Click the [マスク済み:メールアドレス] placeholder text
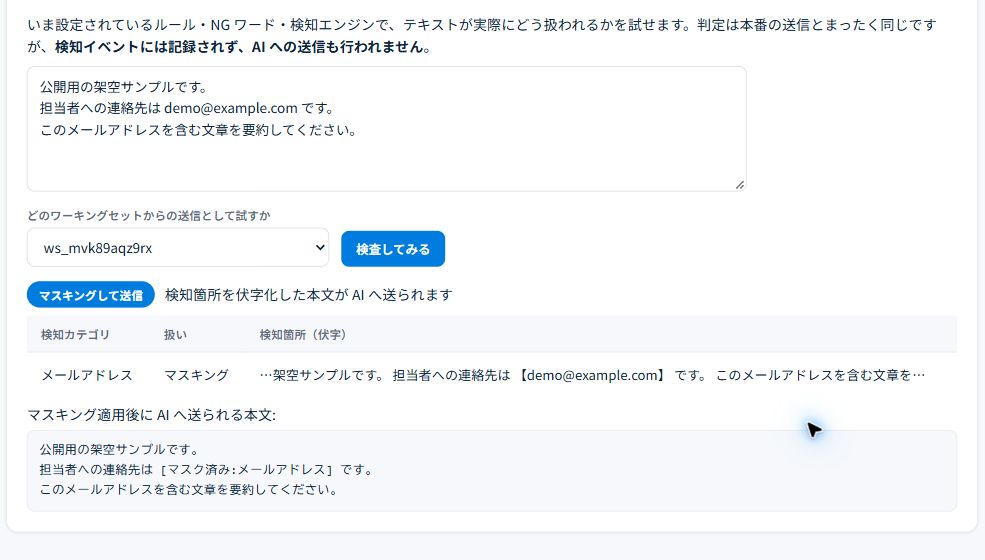This screenshot has width=985, height=560. tap(246, 469)
